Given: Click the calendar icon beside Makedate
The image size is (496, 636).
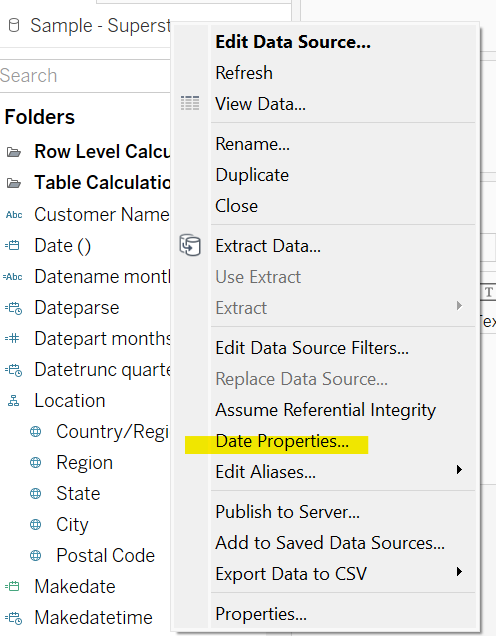Looking at the screenshot, I should [13, 587].
